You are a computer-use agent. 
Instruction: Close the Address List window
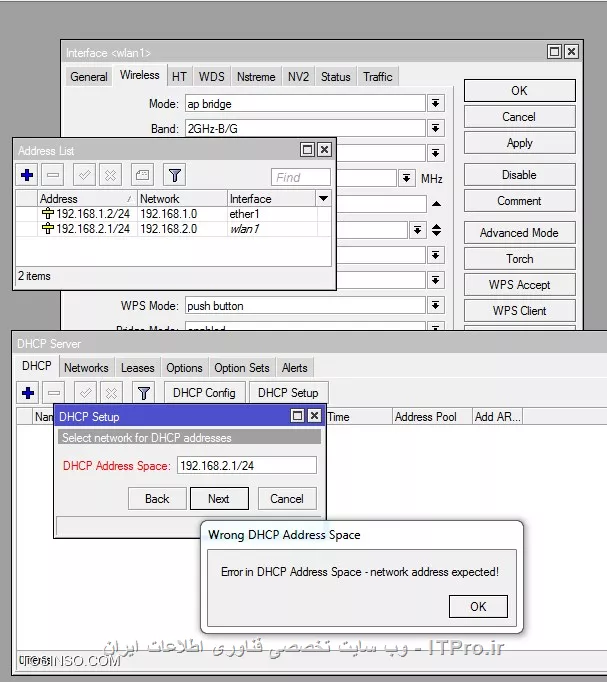324,150
